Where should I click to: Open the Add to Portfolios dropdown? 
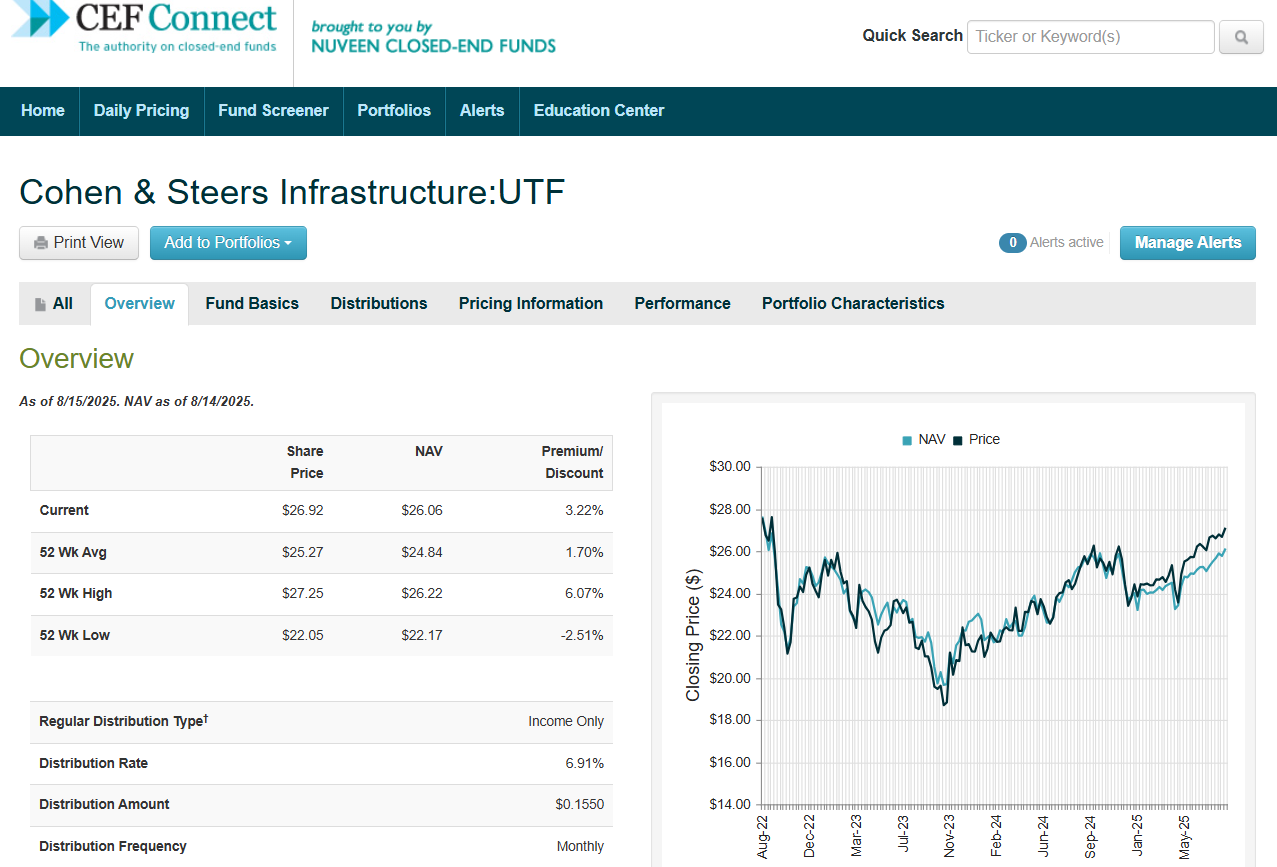coord(228,243)
